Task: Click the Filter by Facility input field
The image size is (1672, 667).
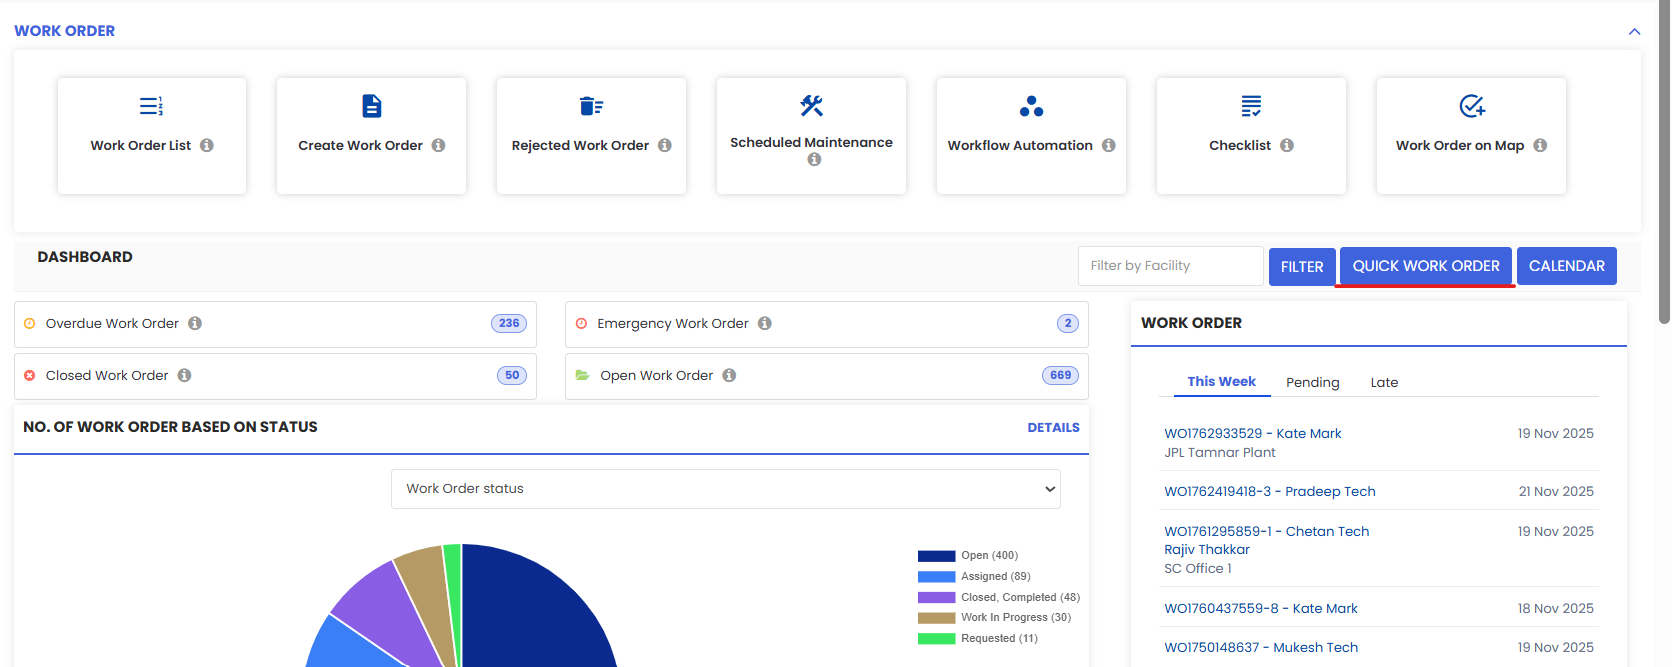Action: pos(1170,266)
